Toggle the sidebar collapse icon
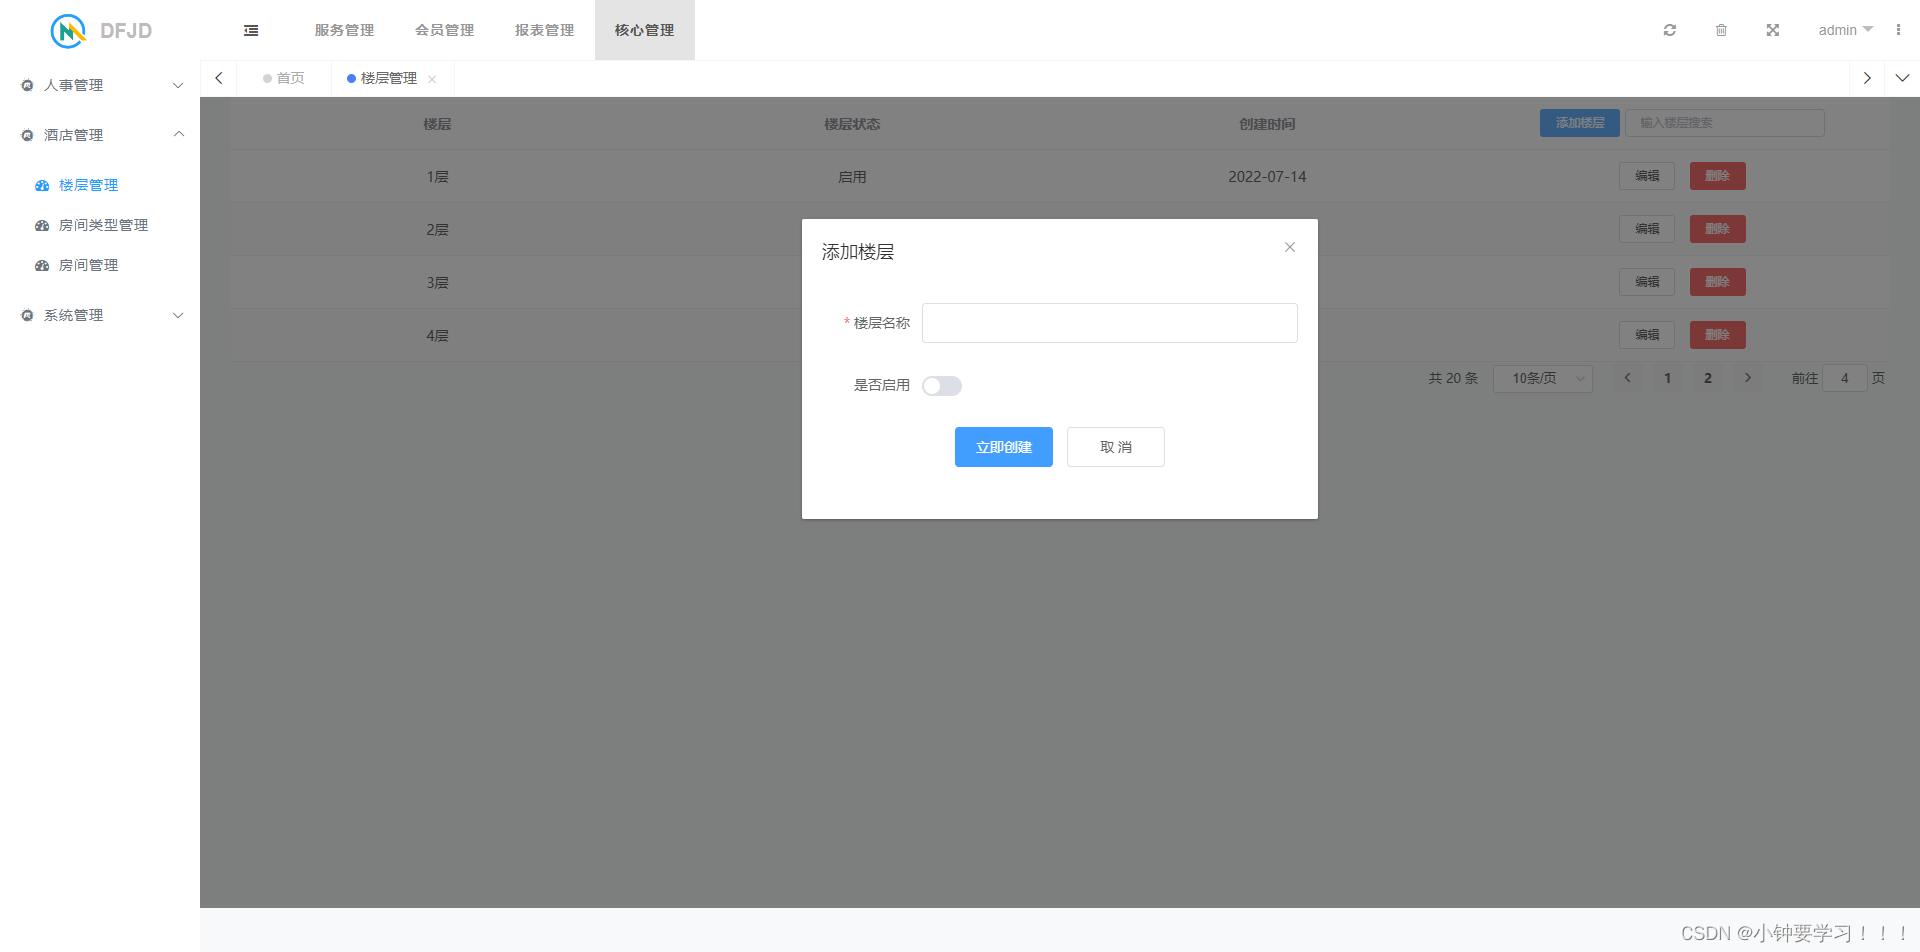1920x952 pixels. coord(251,31)
